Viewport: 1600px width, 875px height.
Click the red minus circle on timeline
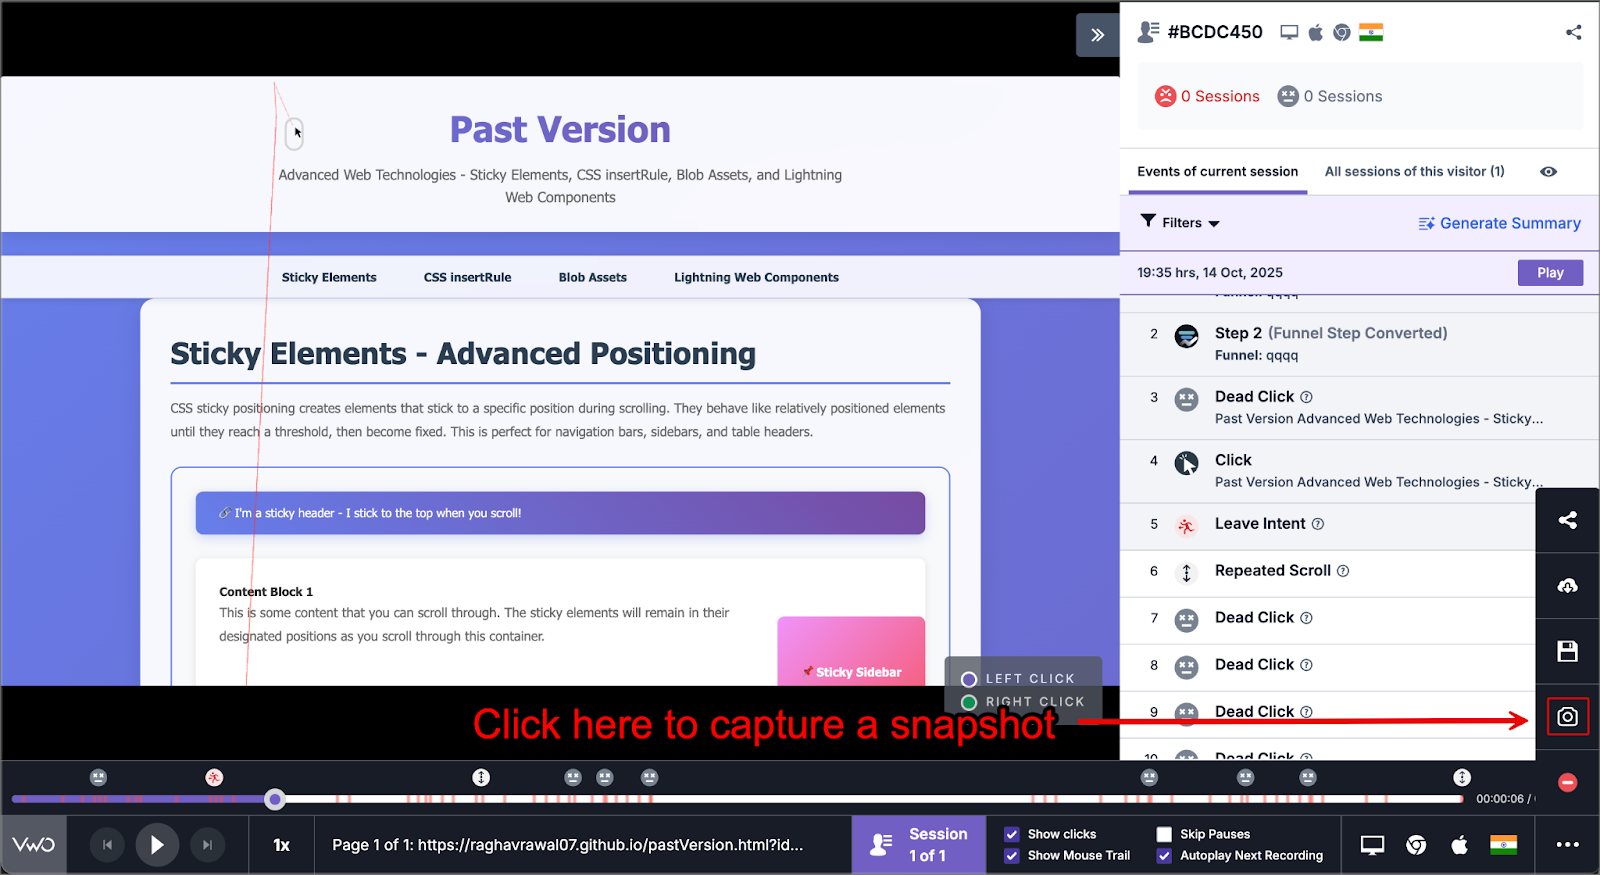(x=1567, y=782)
